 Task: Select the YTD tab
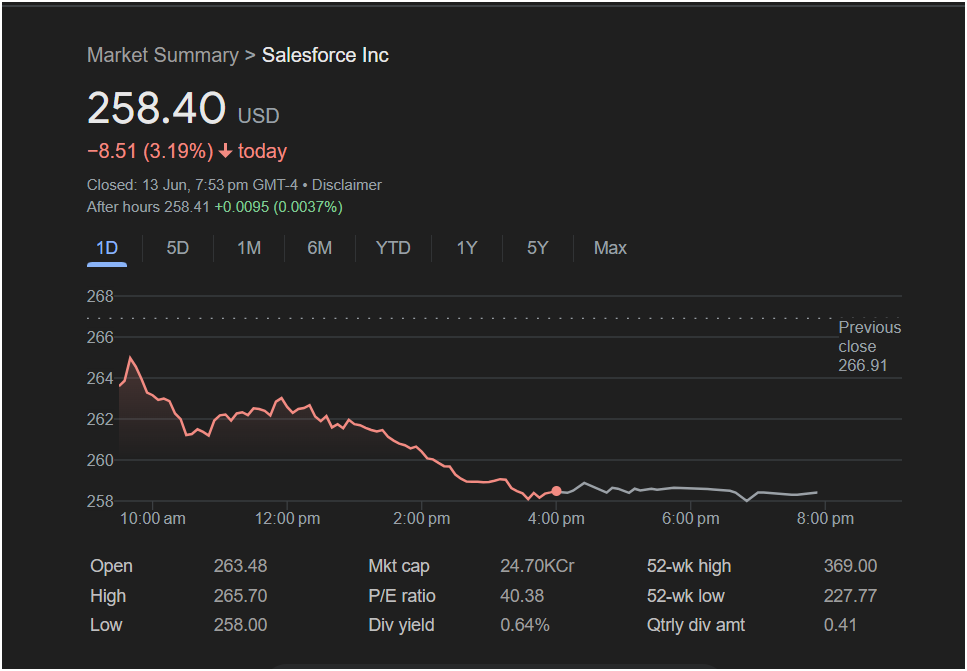pos(393,248)
